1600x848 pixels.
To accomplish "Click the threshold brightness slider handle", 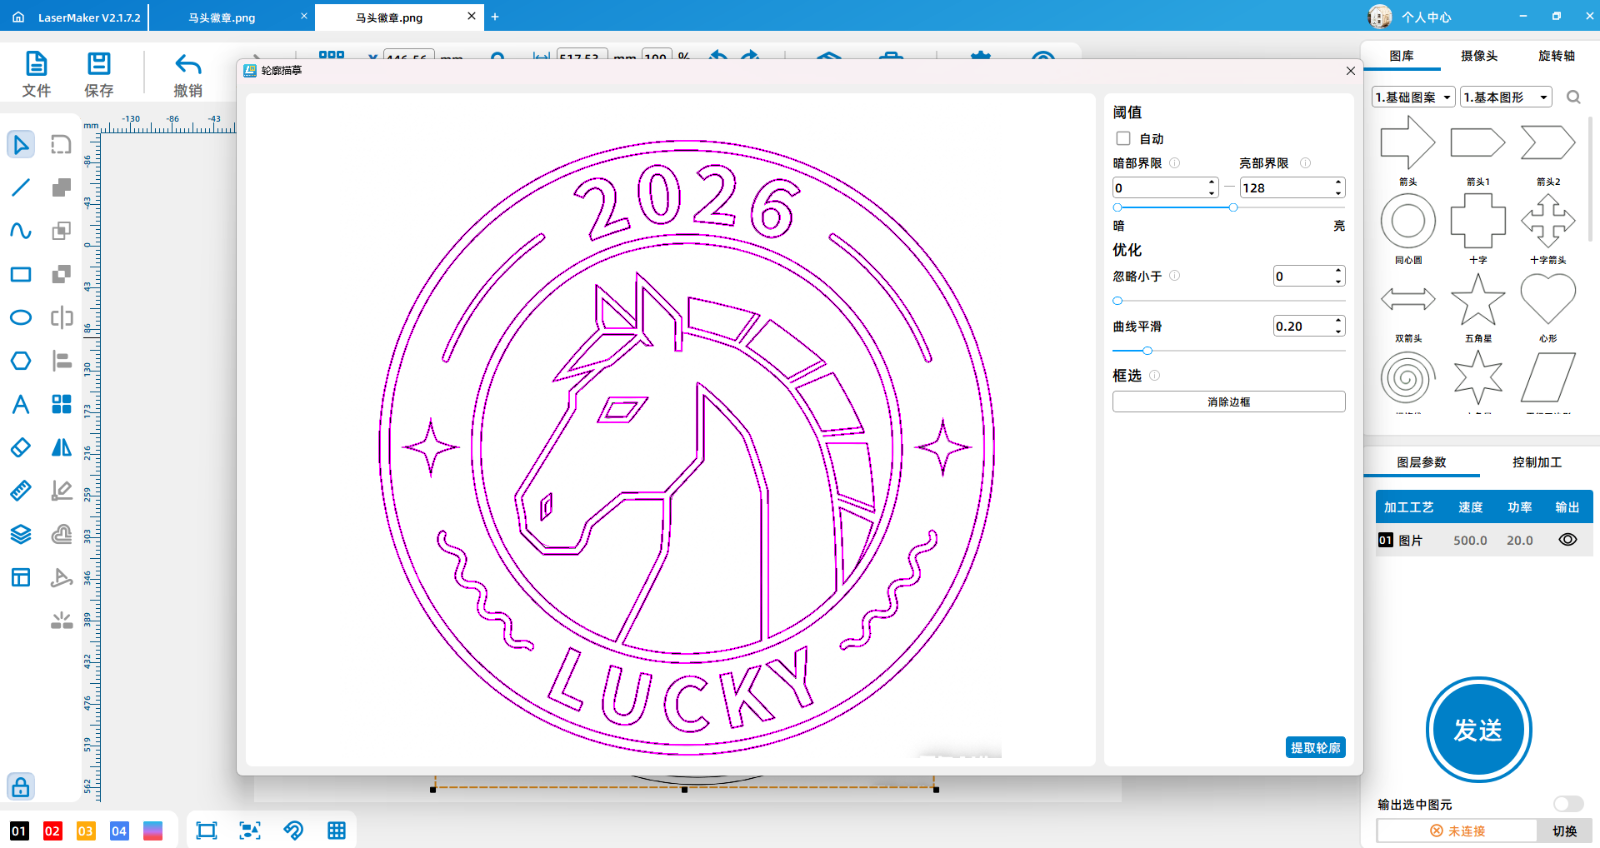I will click(x=1233, y=207).
